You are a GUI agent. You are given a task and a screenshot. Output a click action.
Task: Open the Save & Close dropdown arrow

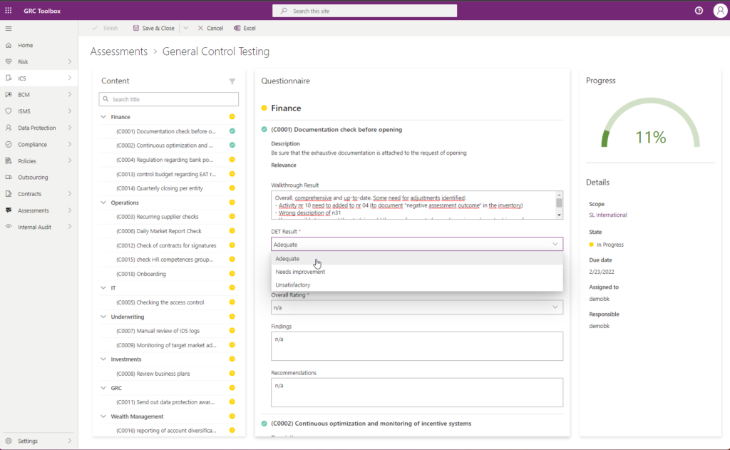tap(186, 28)
